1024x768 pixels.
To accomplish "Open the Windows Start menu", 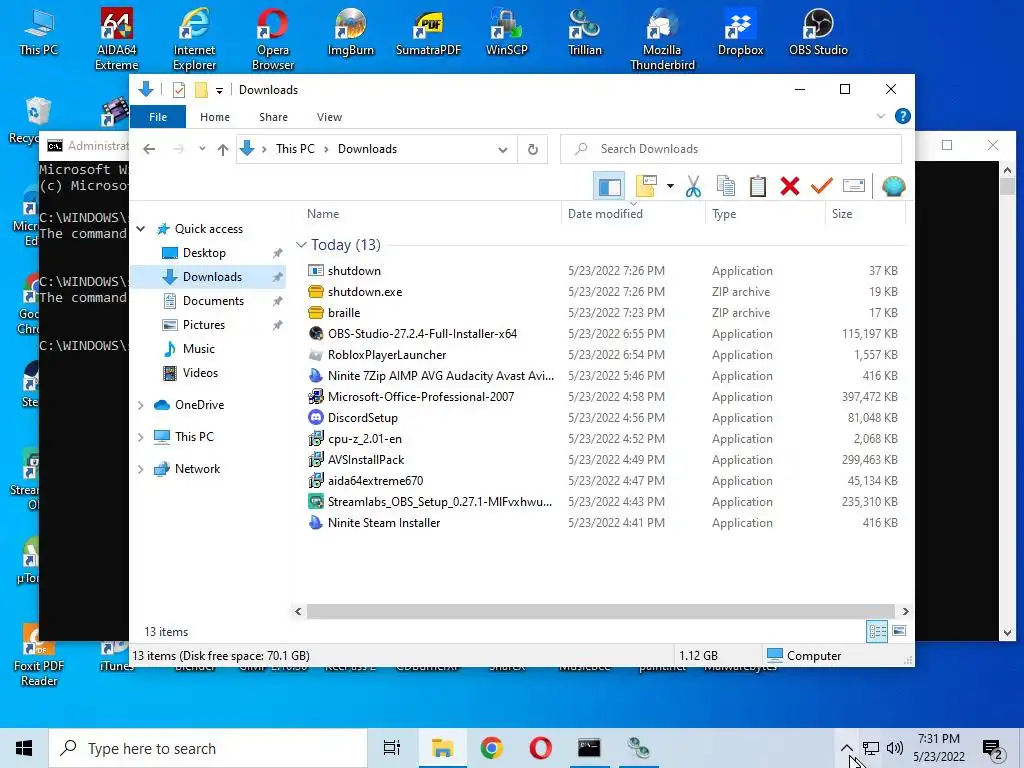I will pos(24,748).
